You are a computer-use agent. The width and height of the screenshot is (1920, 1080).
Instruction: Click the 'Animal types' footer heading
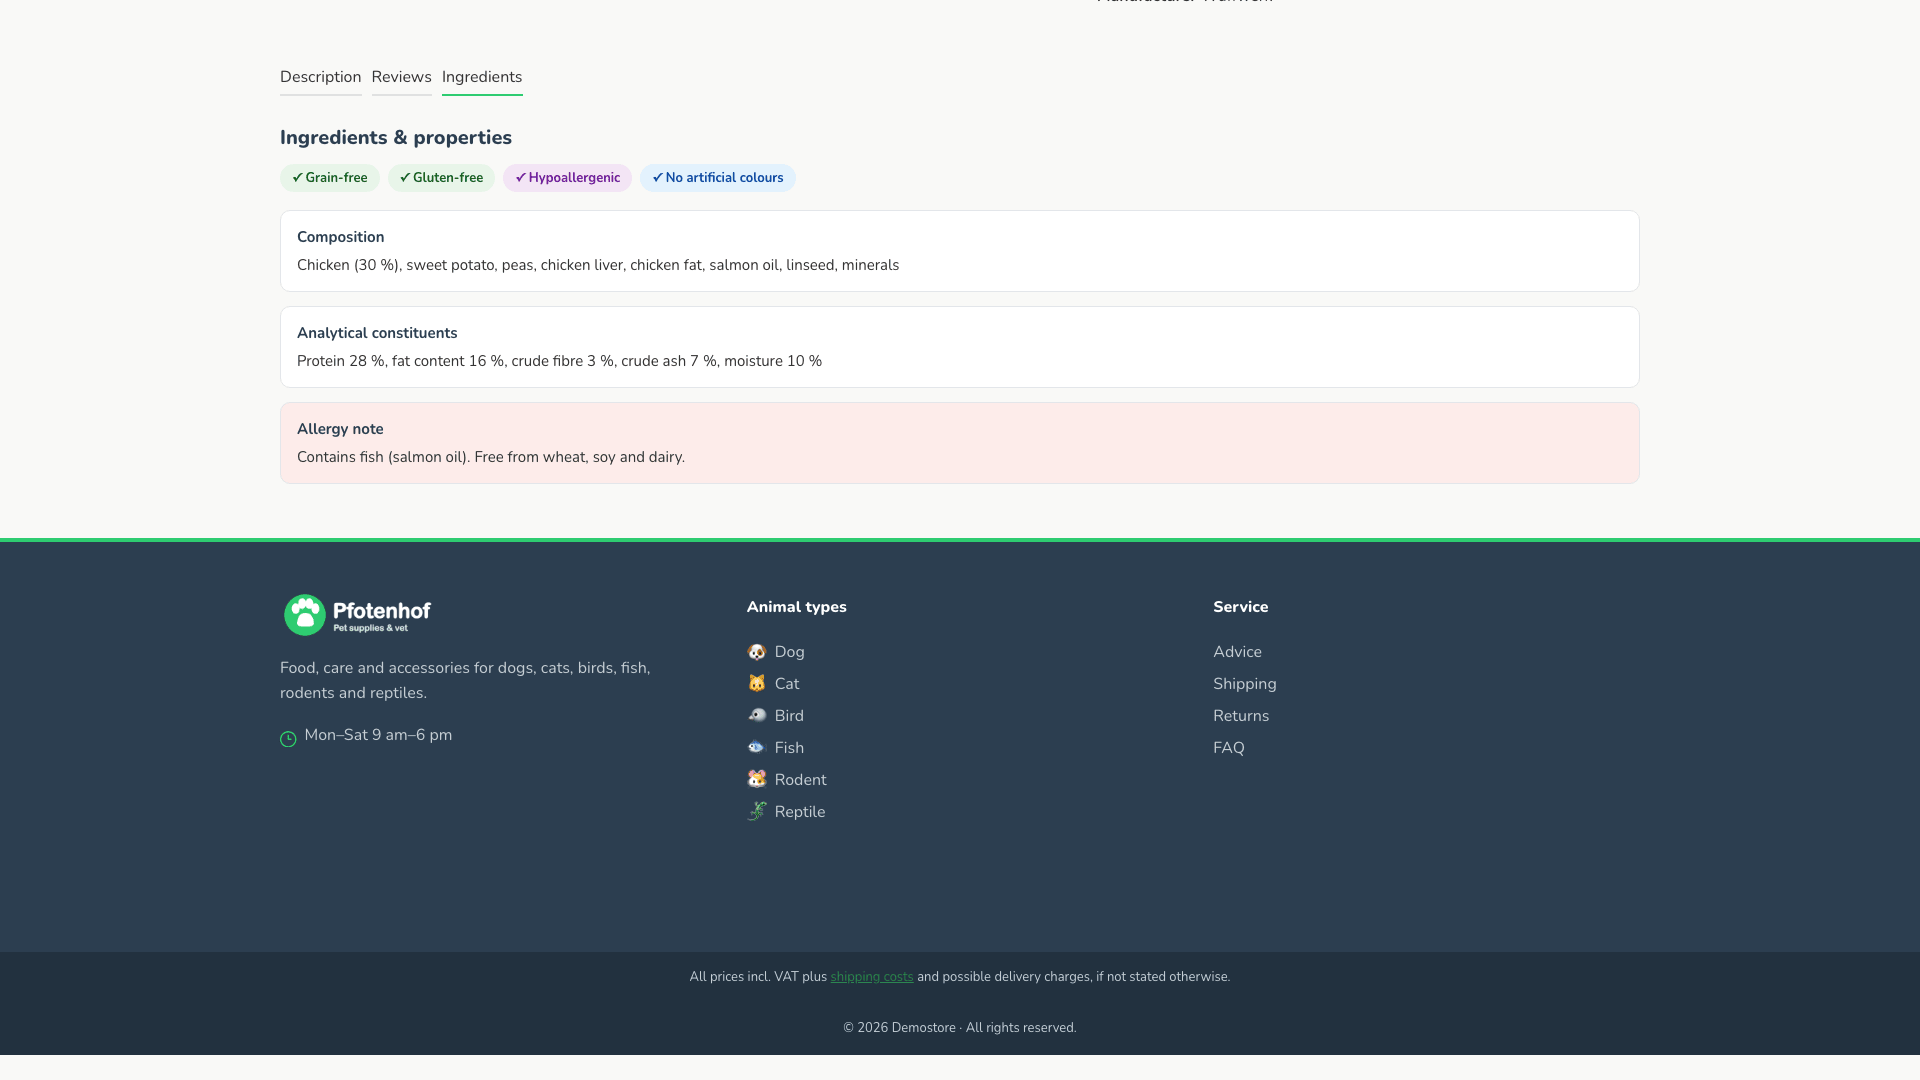[796, 607]
